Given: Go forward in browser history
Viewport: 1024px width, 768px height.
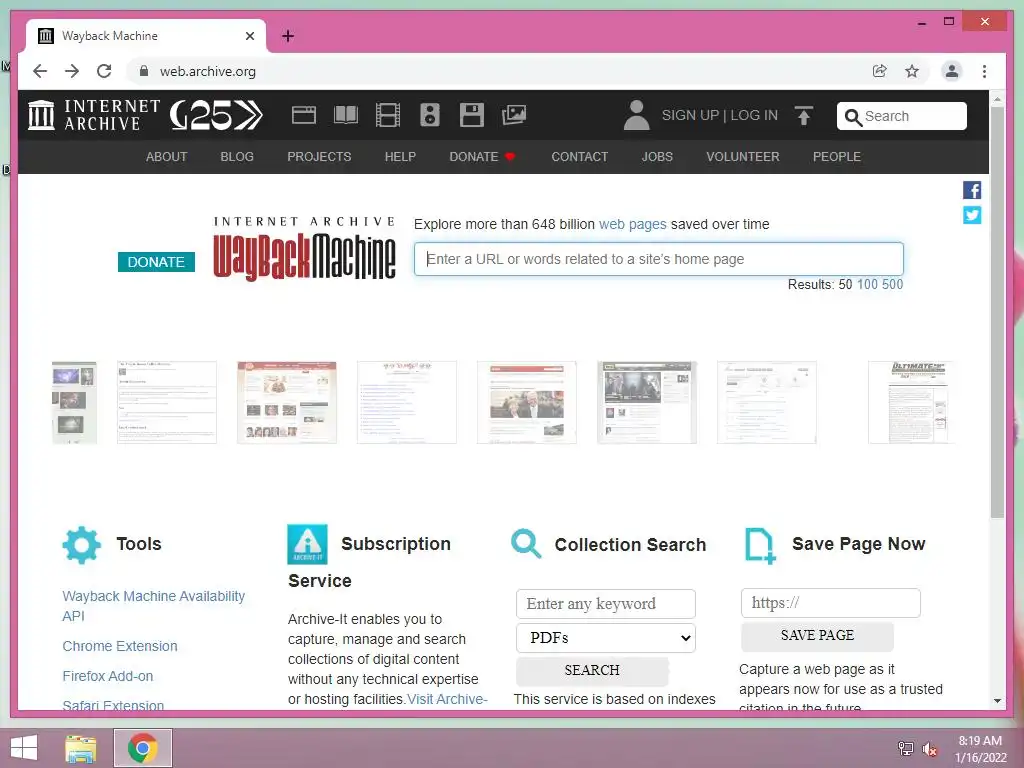Looking at the screenshot, I should (x=72, y=71).
